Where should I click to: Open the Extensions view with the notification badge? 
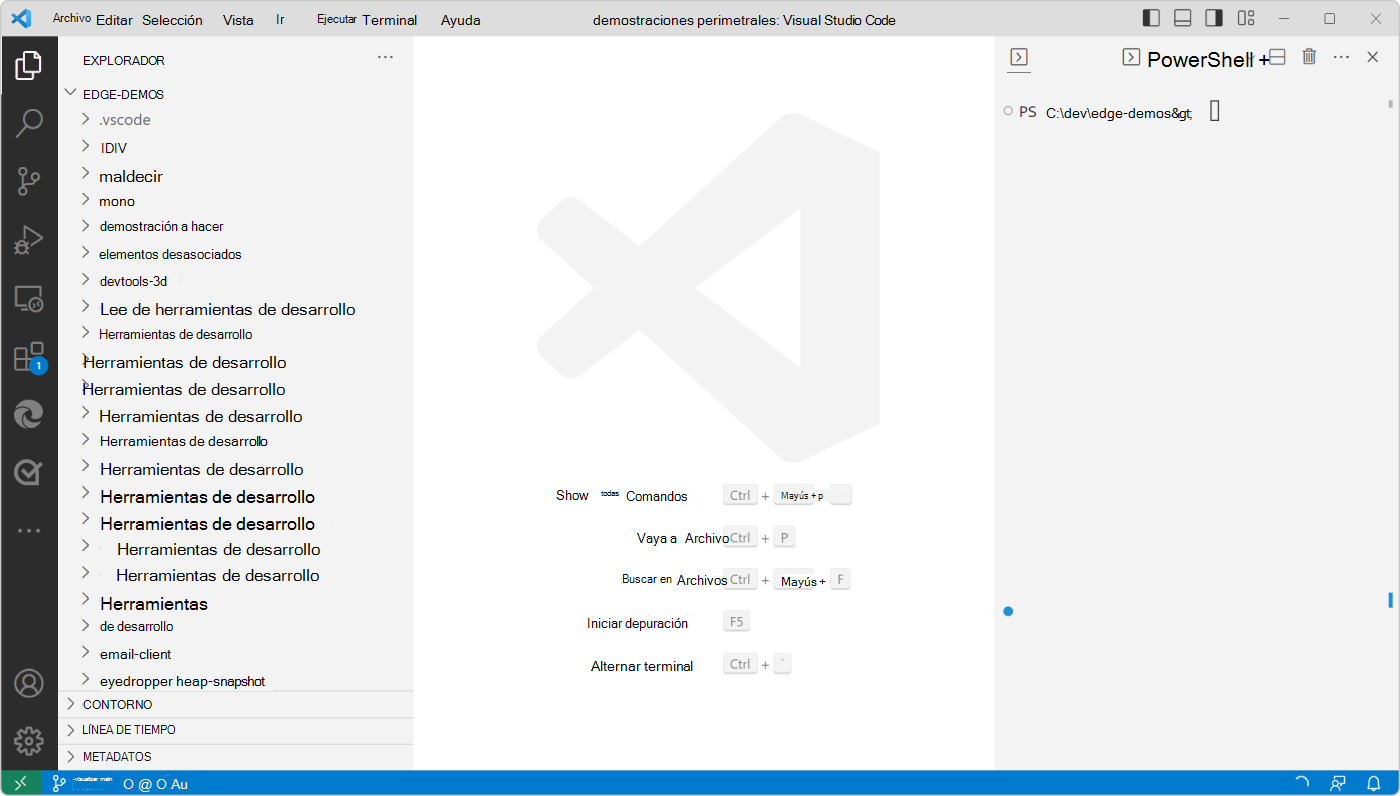pos(29,356)
